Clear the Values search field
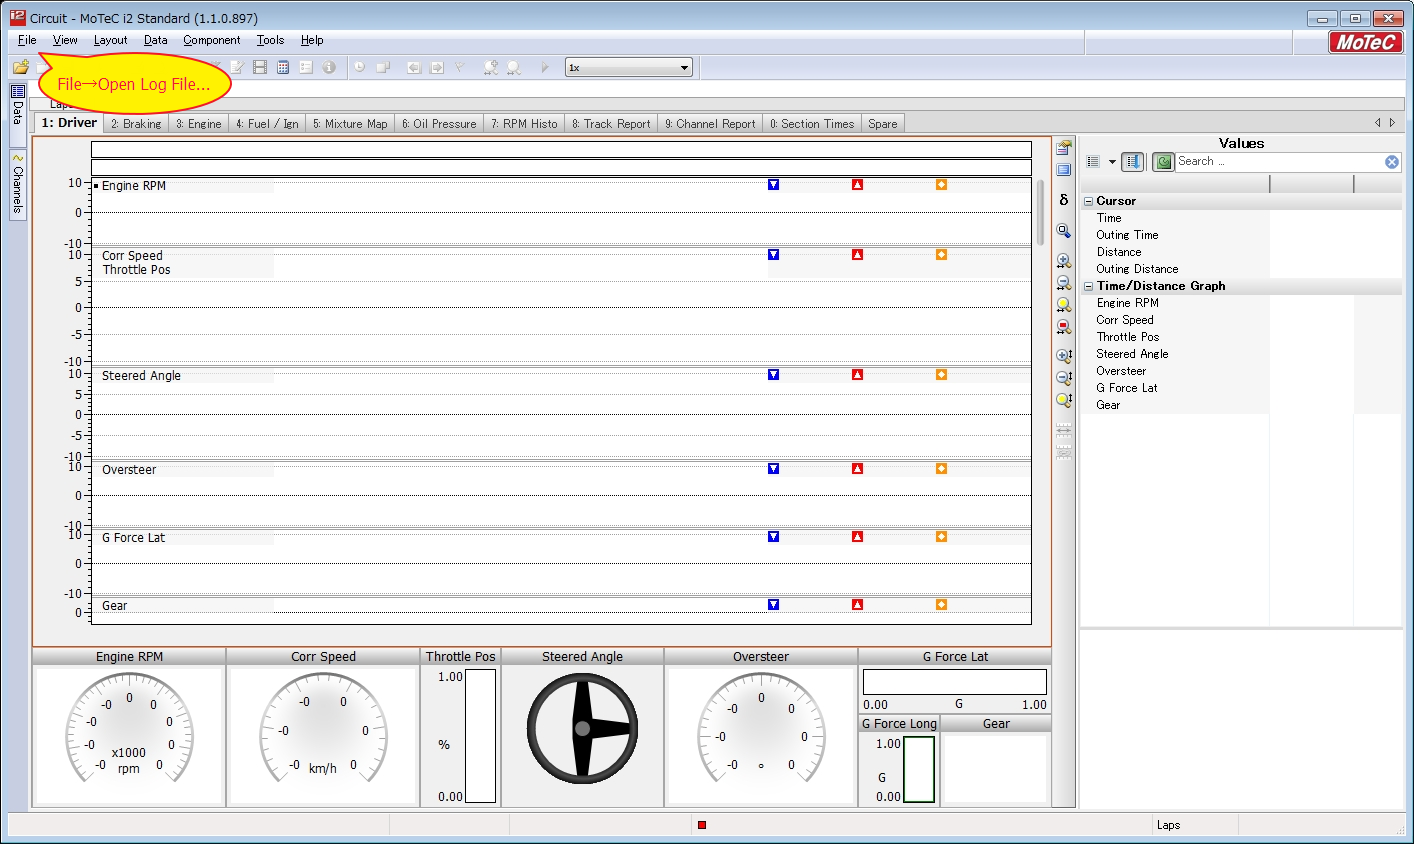This screenshot has height=844, width=1414. (x=1391, y=162)
